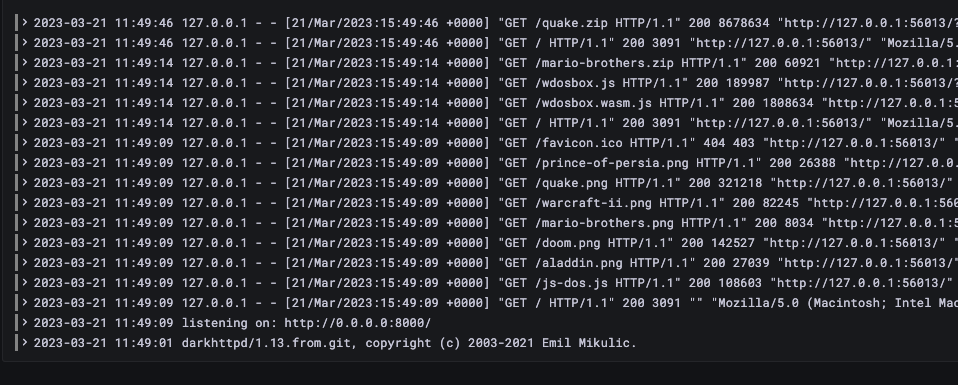Click the http://0.0.0.0:8000/ address text
The width and height of the screenshot is (958, 385).
click(357, 323)
